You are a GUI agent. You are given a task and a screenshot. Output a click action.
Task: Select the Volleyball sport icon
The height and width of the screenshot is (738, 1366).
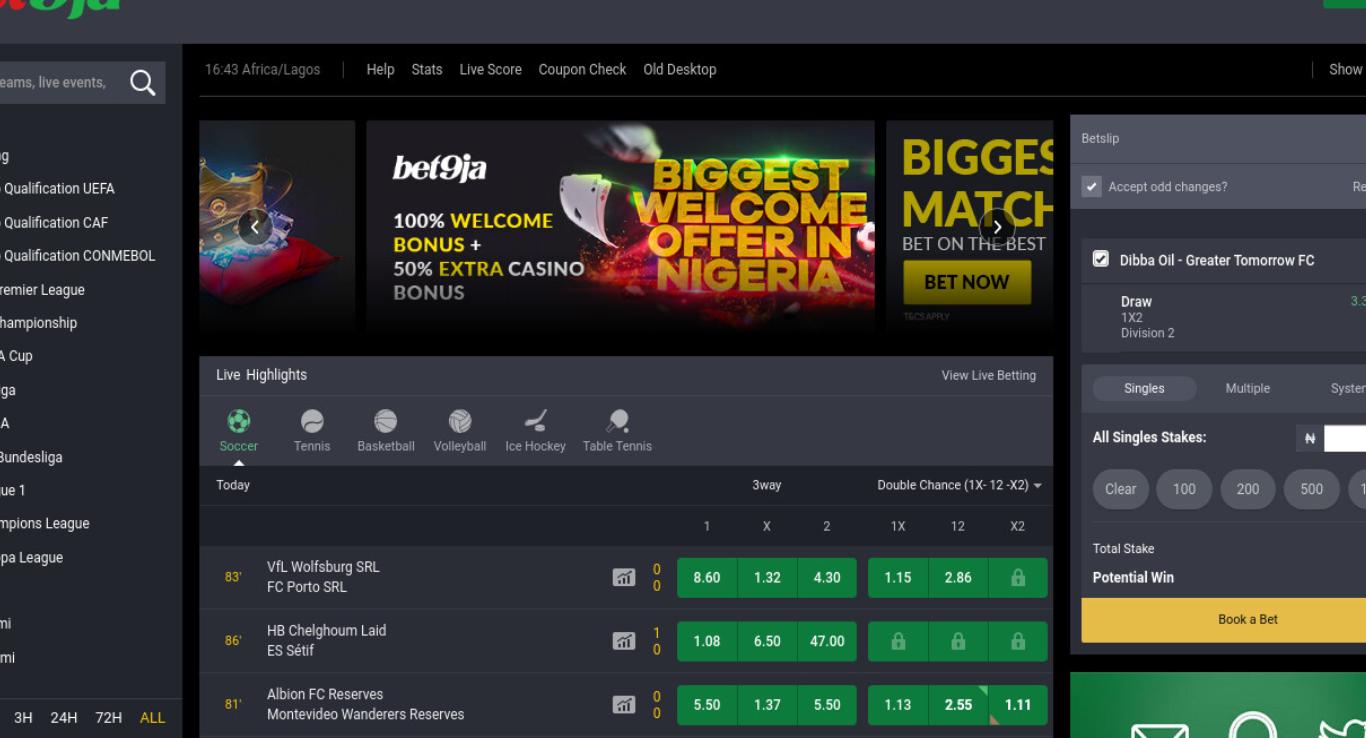(x=460, y=421)
